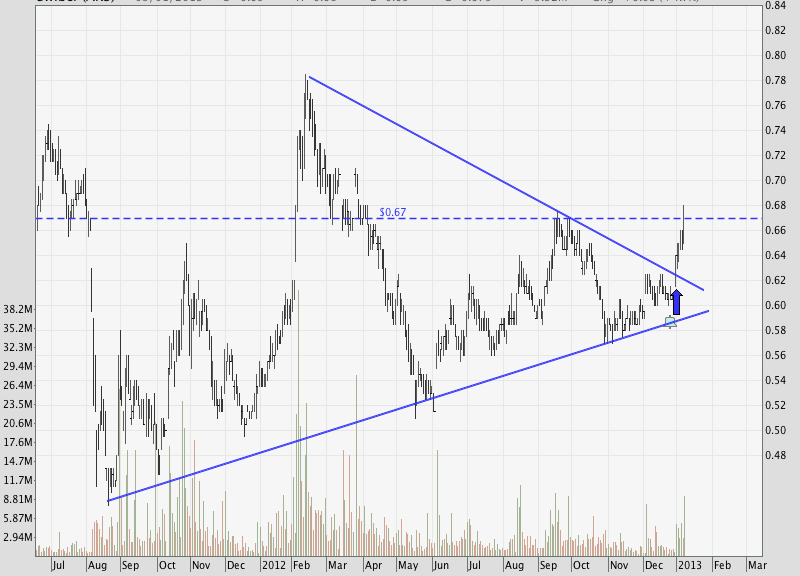Click the blue up arrow annotation
The height and width of the screenshot is (576, 800).
point(676,302)
